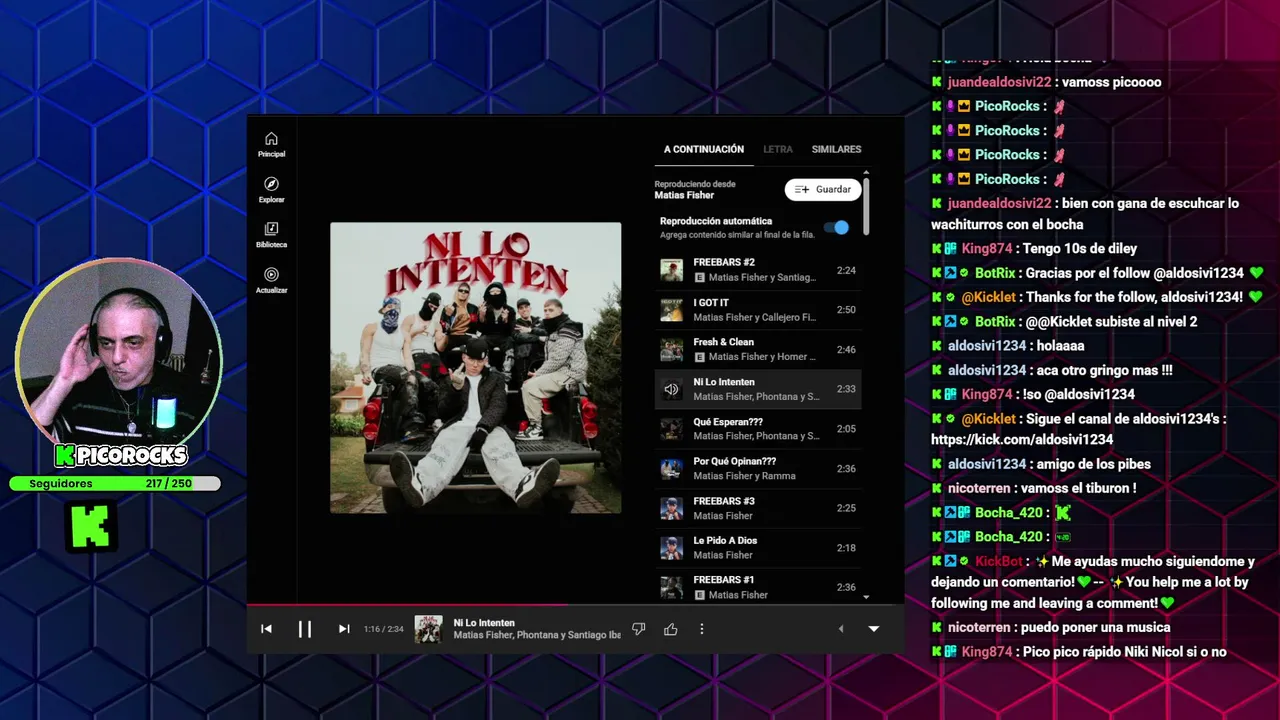Open artist link in the player bar
Image resolution: width=1280 pixels, height=720 pixels.
tap(536, 635)
